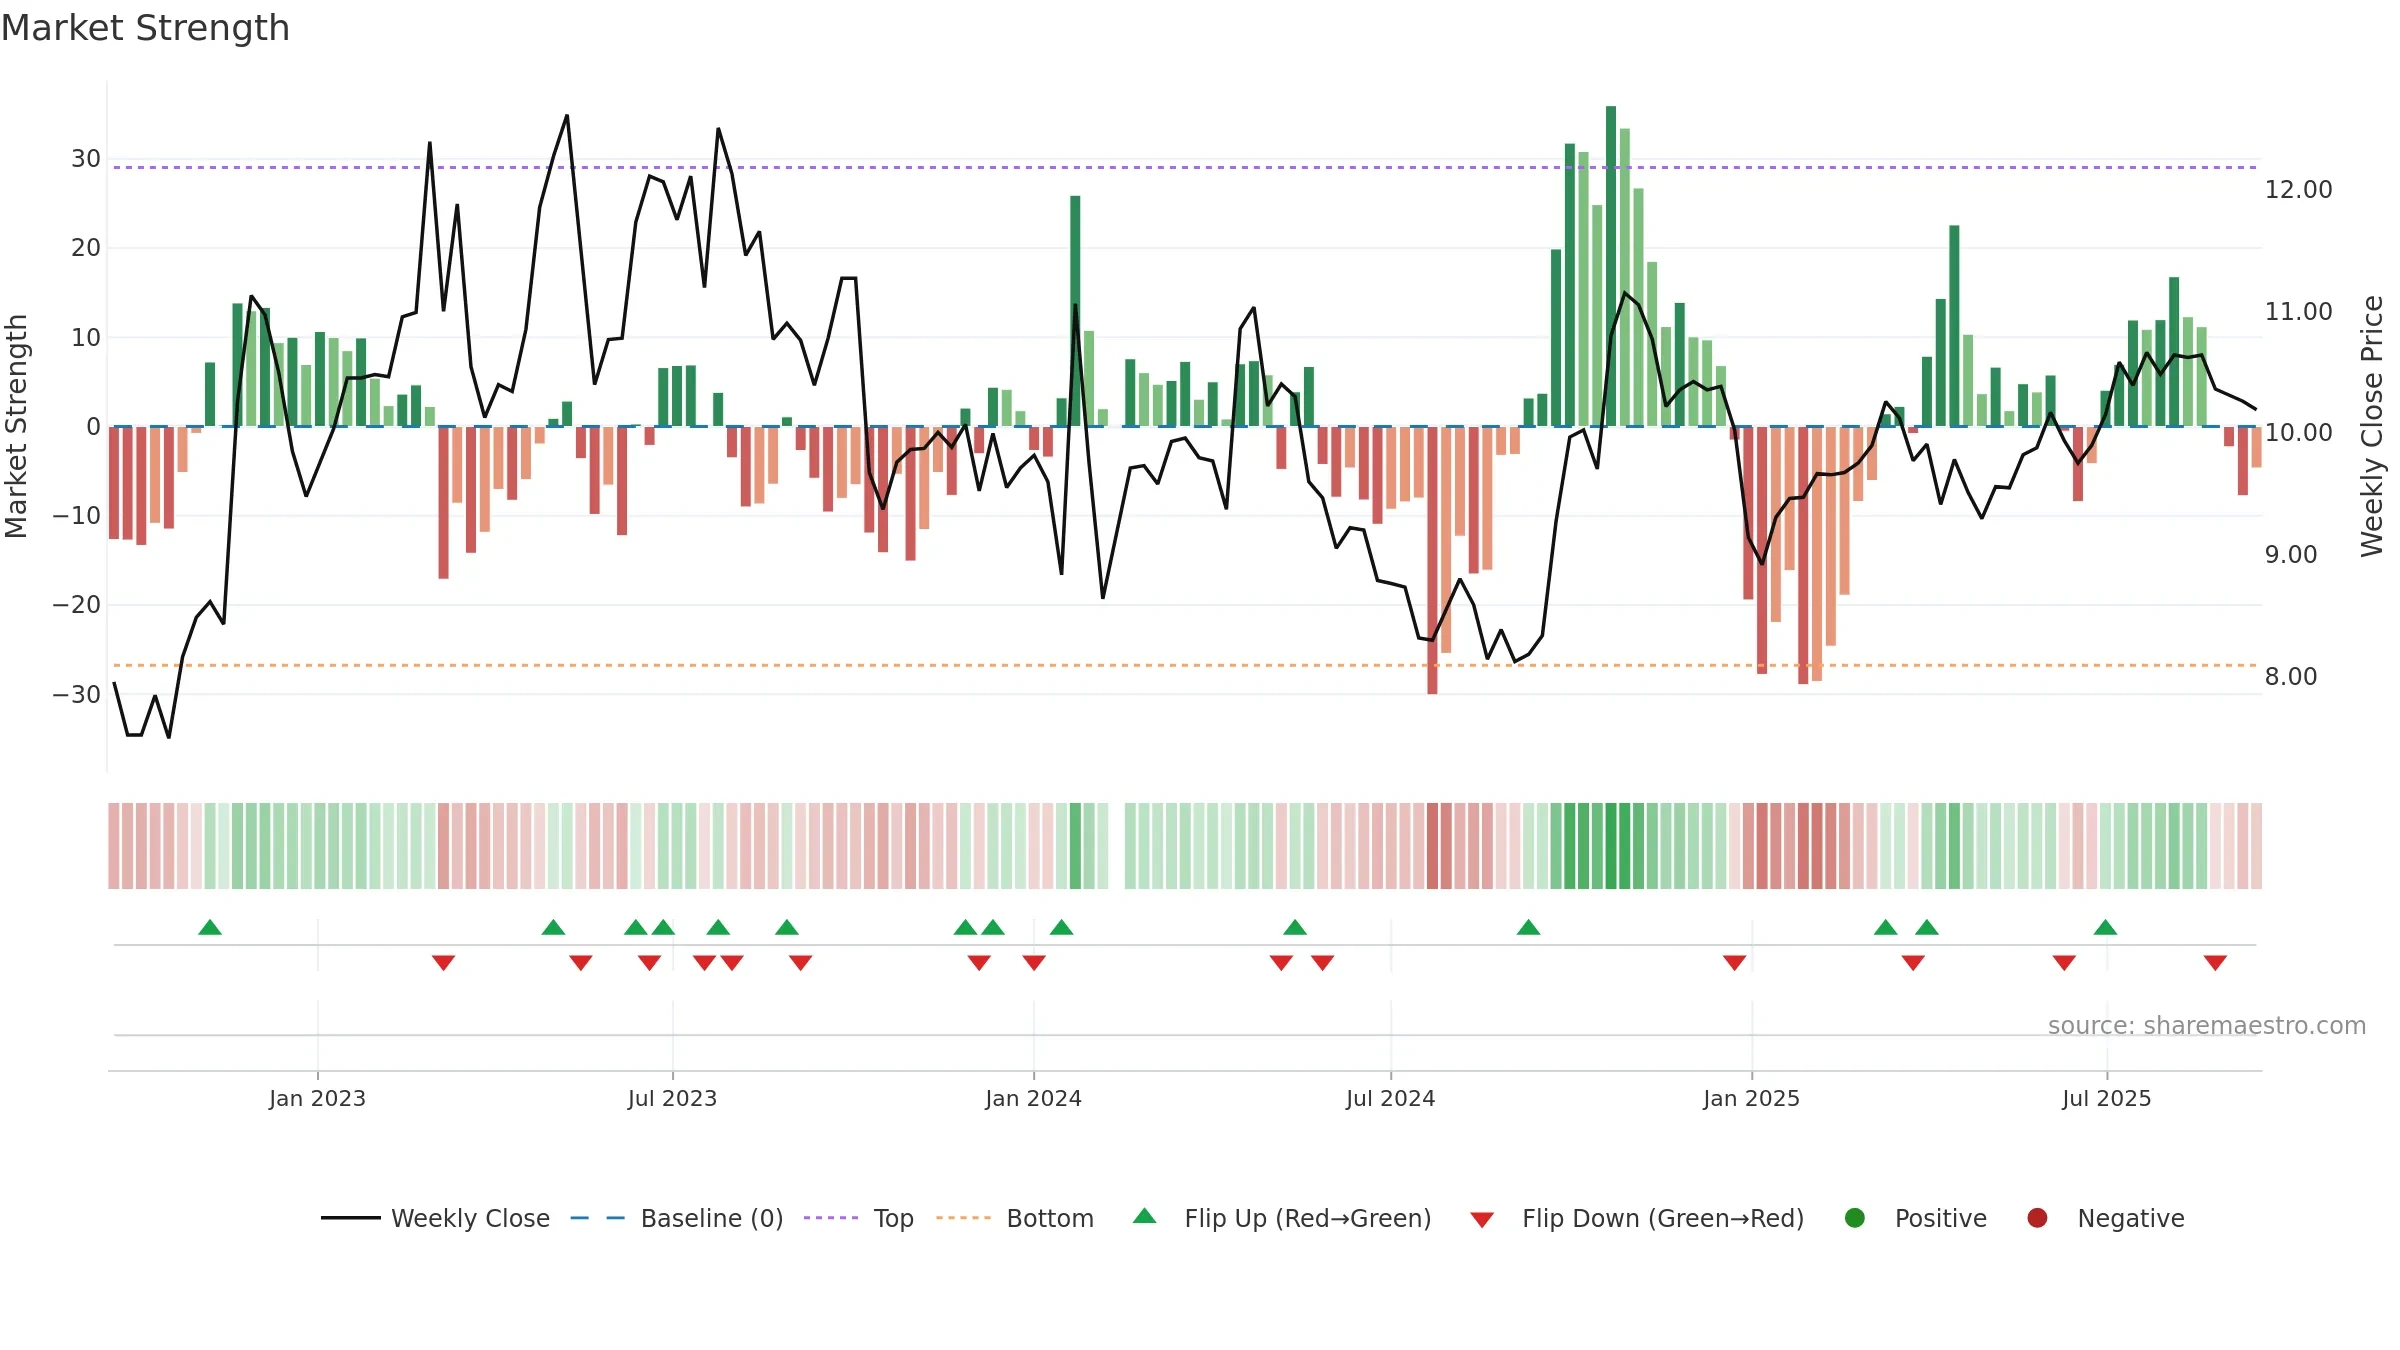Click the source: sharemaestro.com text
Image resolution: width=2400 pixels, height=1350 pixels.
tap(2207, 1025)
